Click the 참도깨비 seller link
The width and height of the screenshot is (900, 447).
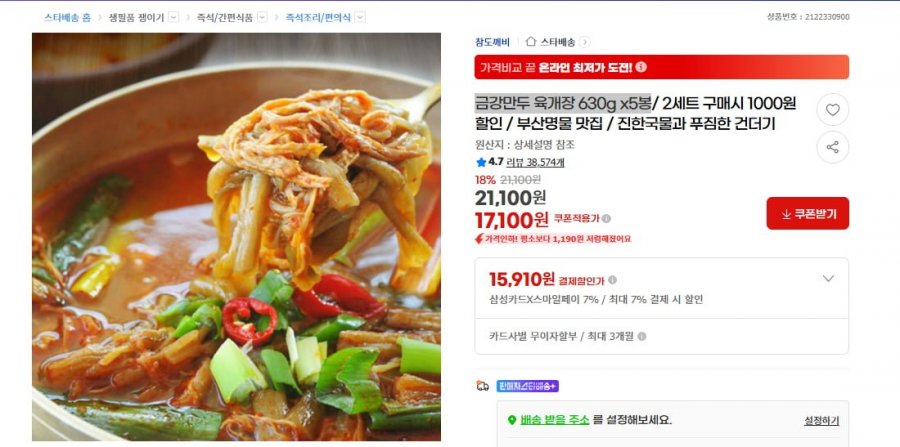[492, 42]
